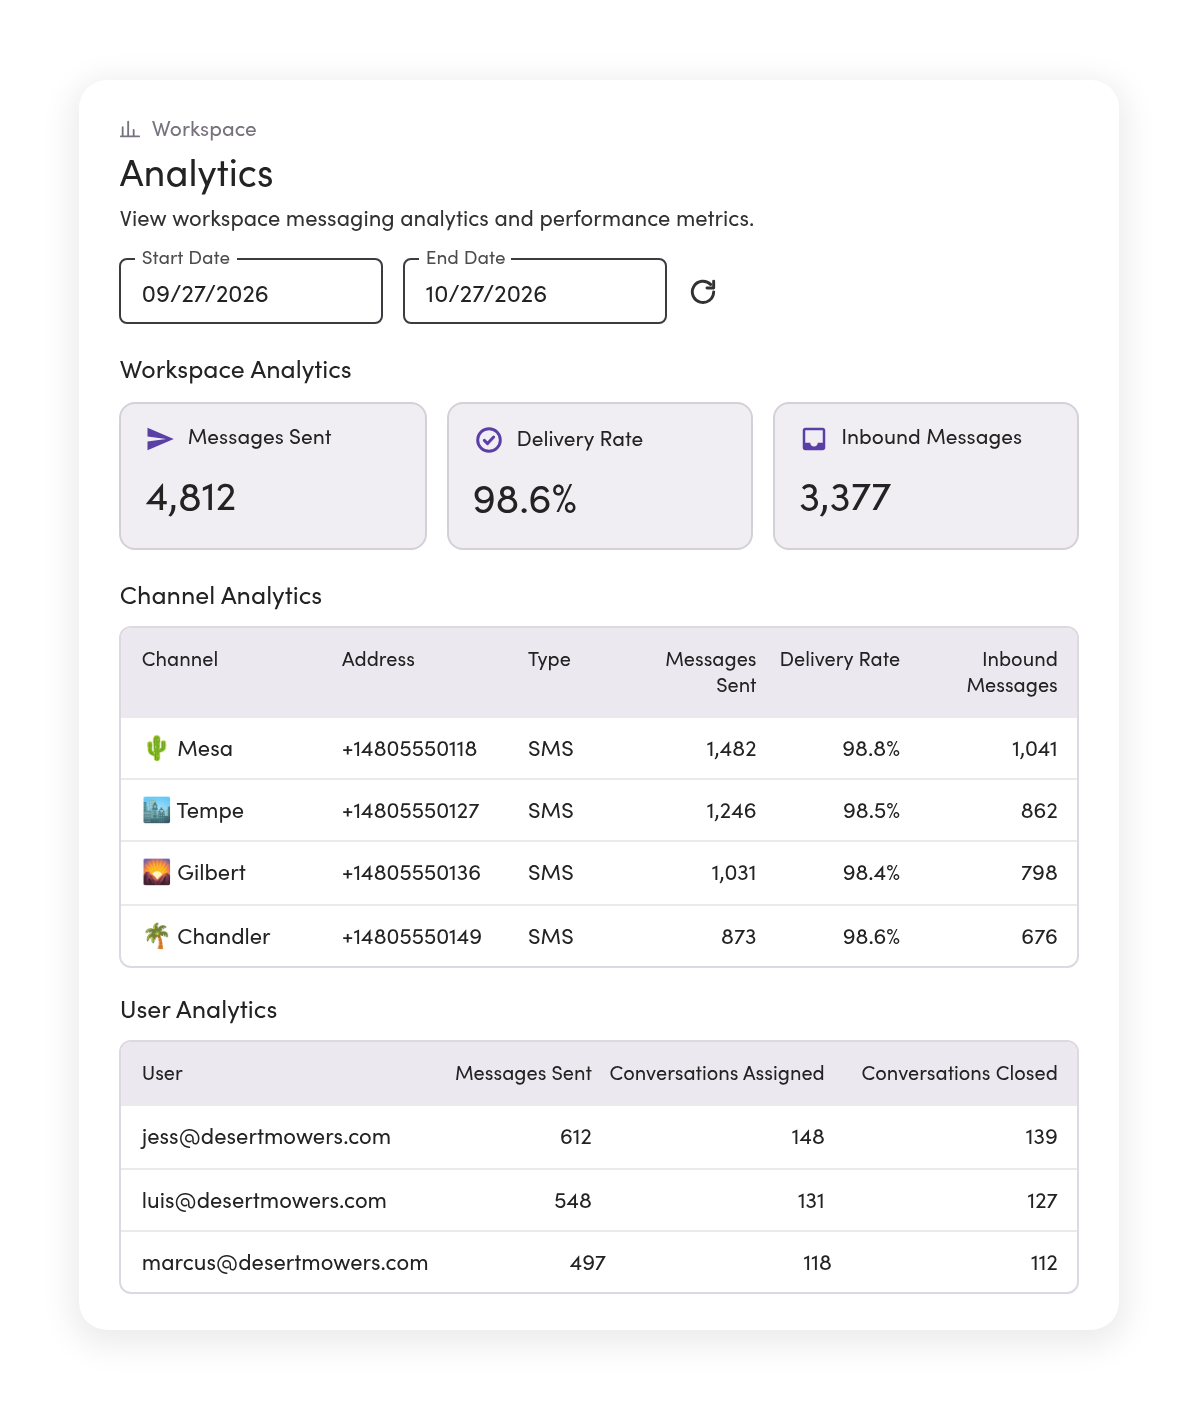
Task: Click Channel table Messages Sent header
Action: 711,672
